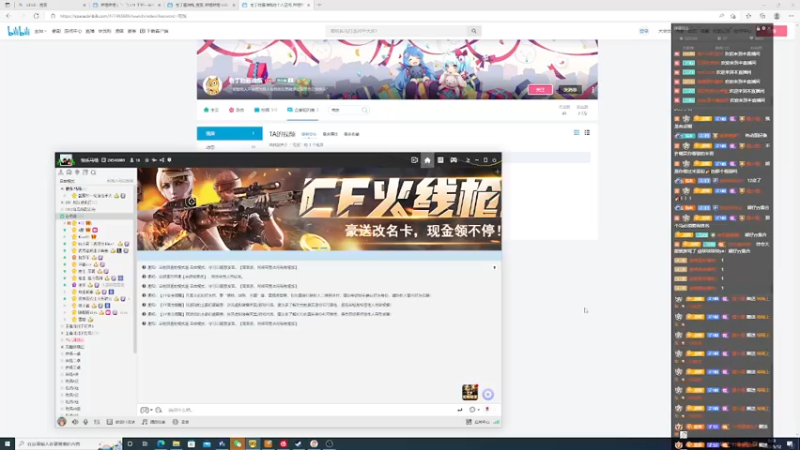Open the browser favorites star icon

click(748, 16)
